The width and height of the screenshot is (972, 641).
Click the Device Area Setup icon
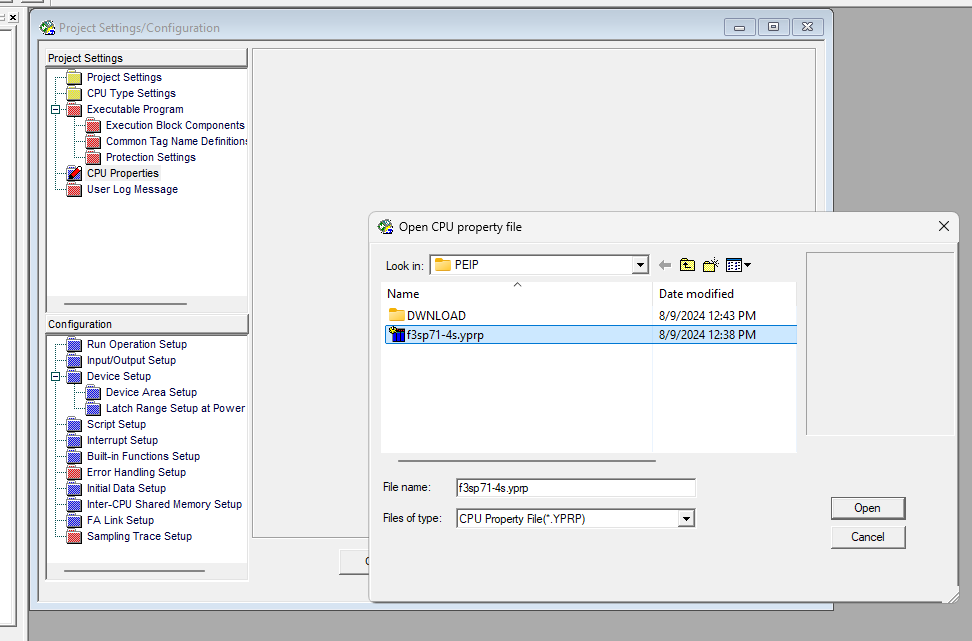click(93, 393)
